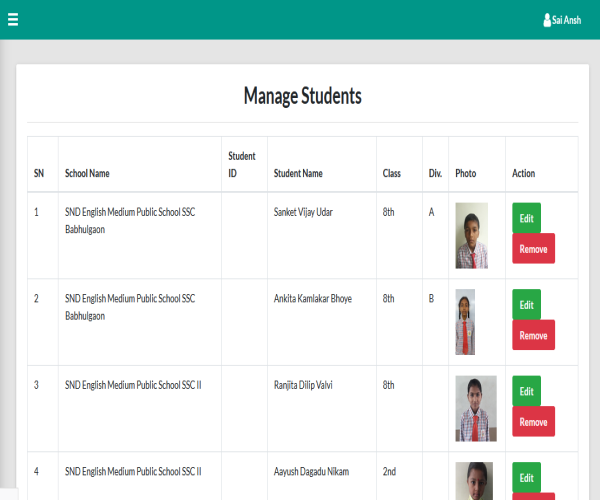
Task: Click the Sai Ansh username text
Action: click(566, 20)
